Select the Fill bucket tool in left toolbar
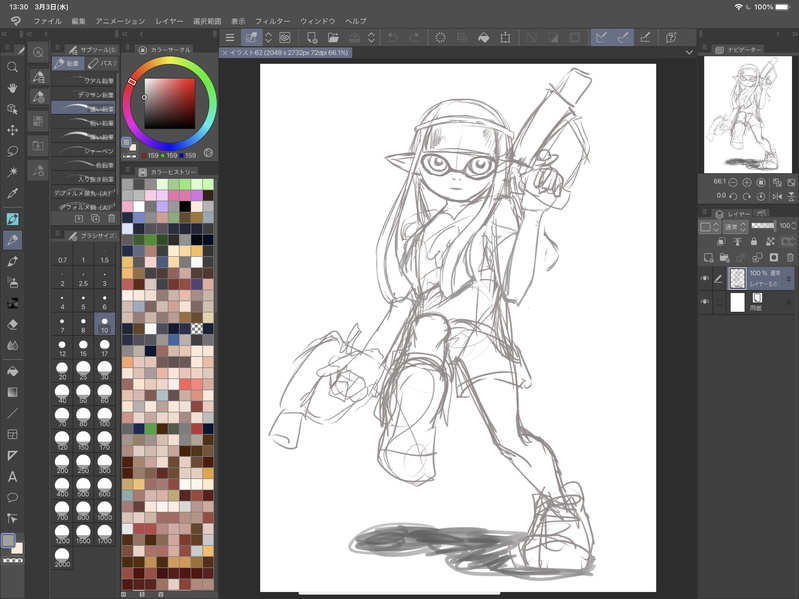The height and width of the screenshot is (599, 799). (x=12, y=371)
